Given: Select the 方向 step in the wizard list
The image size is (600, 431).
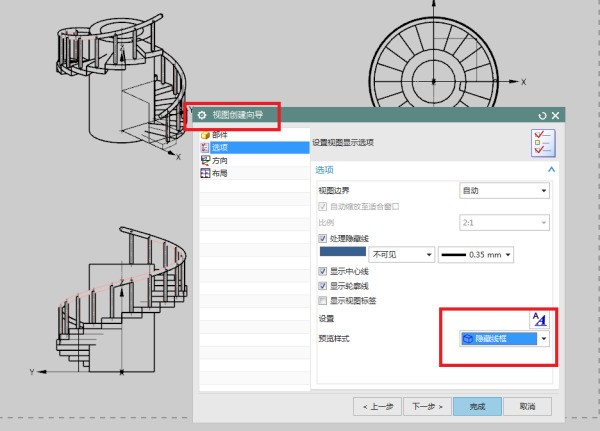Looking at the screenshot, I should click(x=254, y=160).
